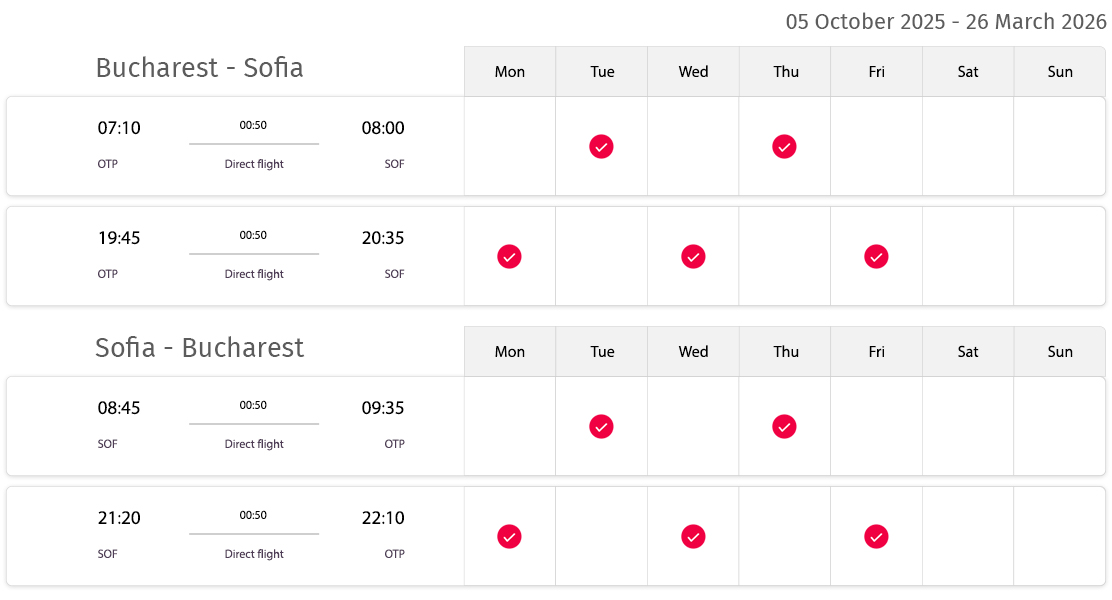Viewport: 1112px width, 600px height.
Task: Click the Sofia - Bucharest route heading
Action: pyautogui.click(x=199, y=348)
